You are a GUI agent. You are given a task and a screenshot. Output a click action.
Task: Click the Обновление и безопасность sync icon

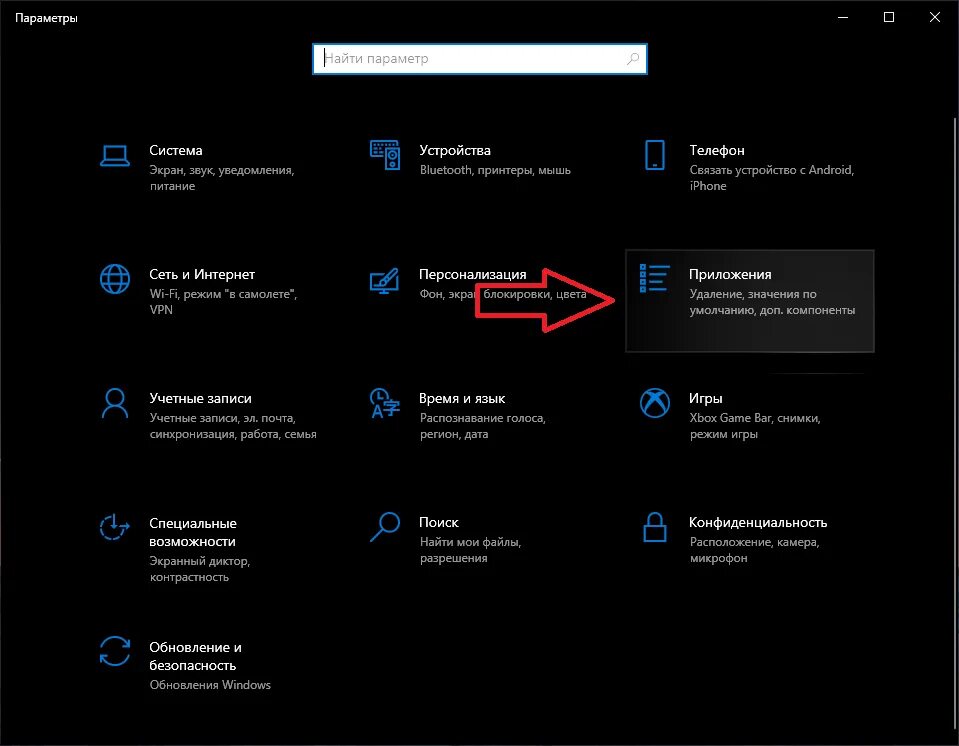pos(115,651)
